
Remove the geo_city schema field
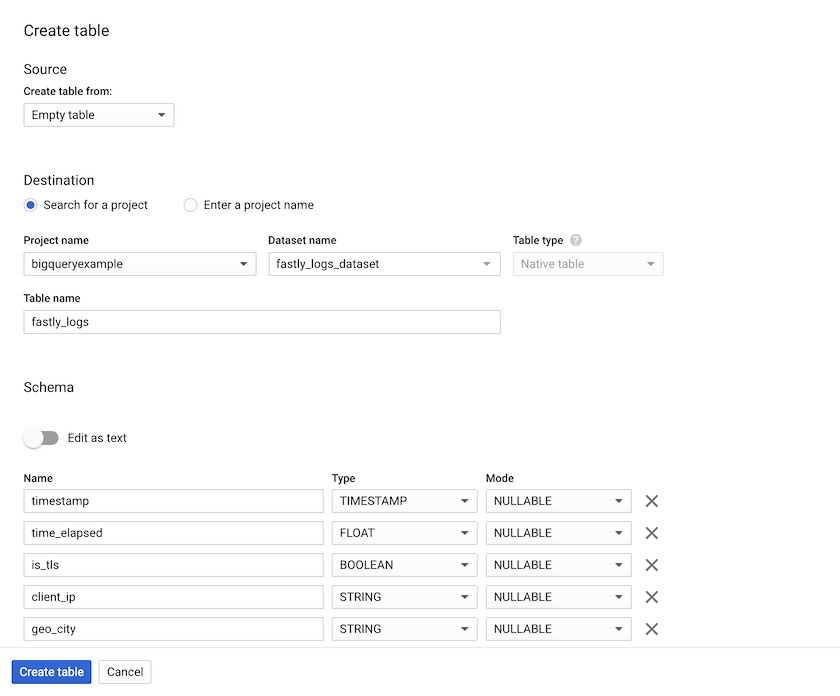[651, 628]
